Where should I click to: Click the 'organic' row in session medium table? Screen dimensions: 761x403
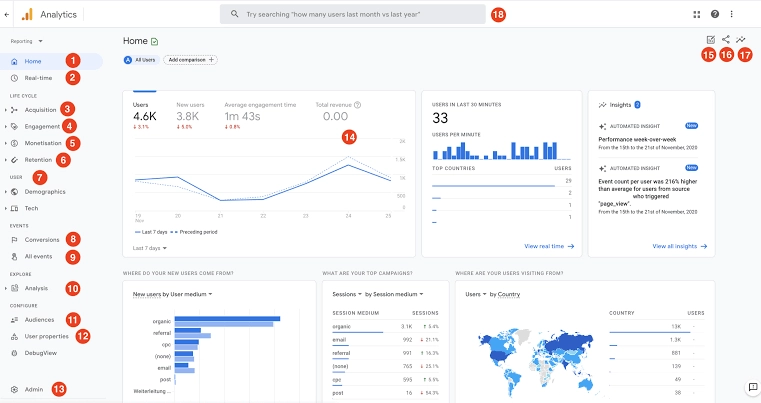385,327
